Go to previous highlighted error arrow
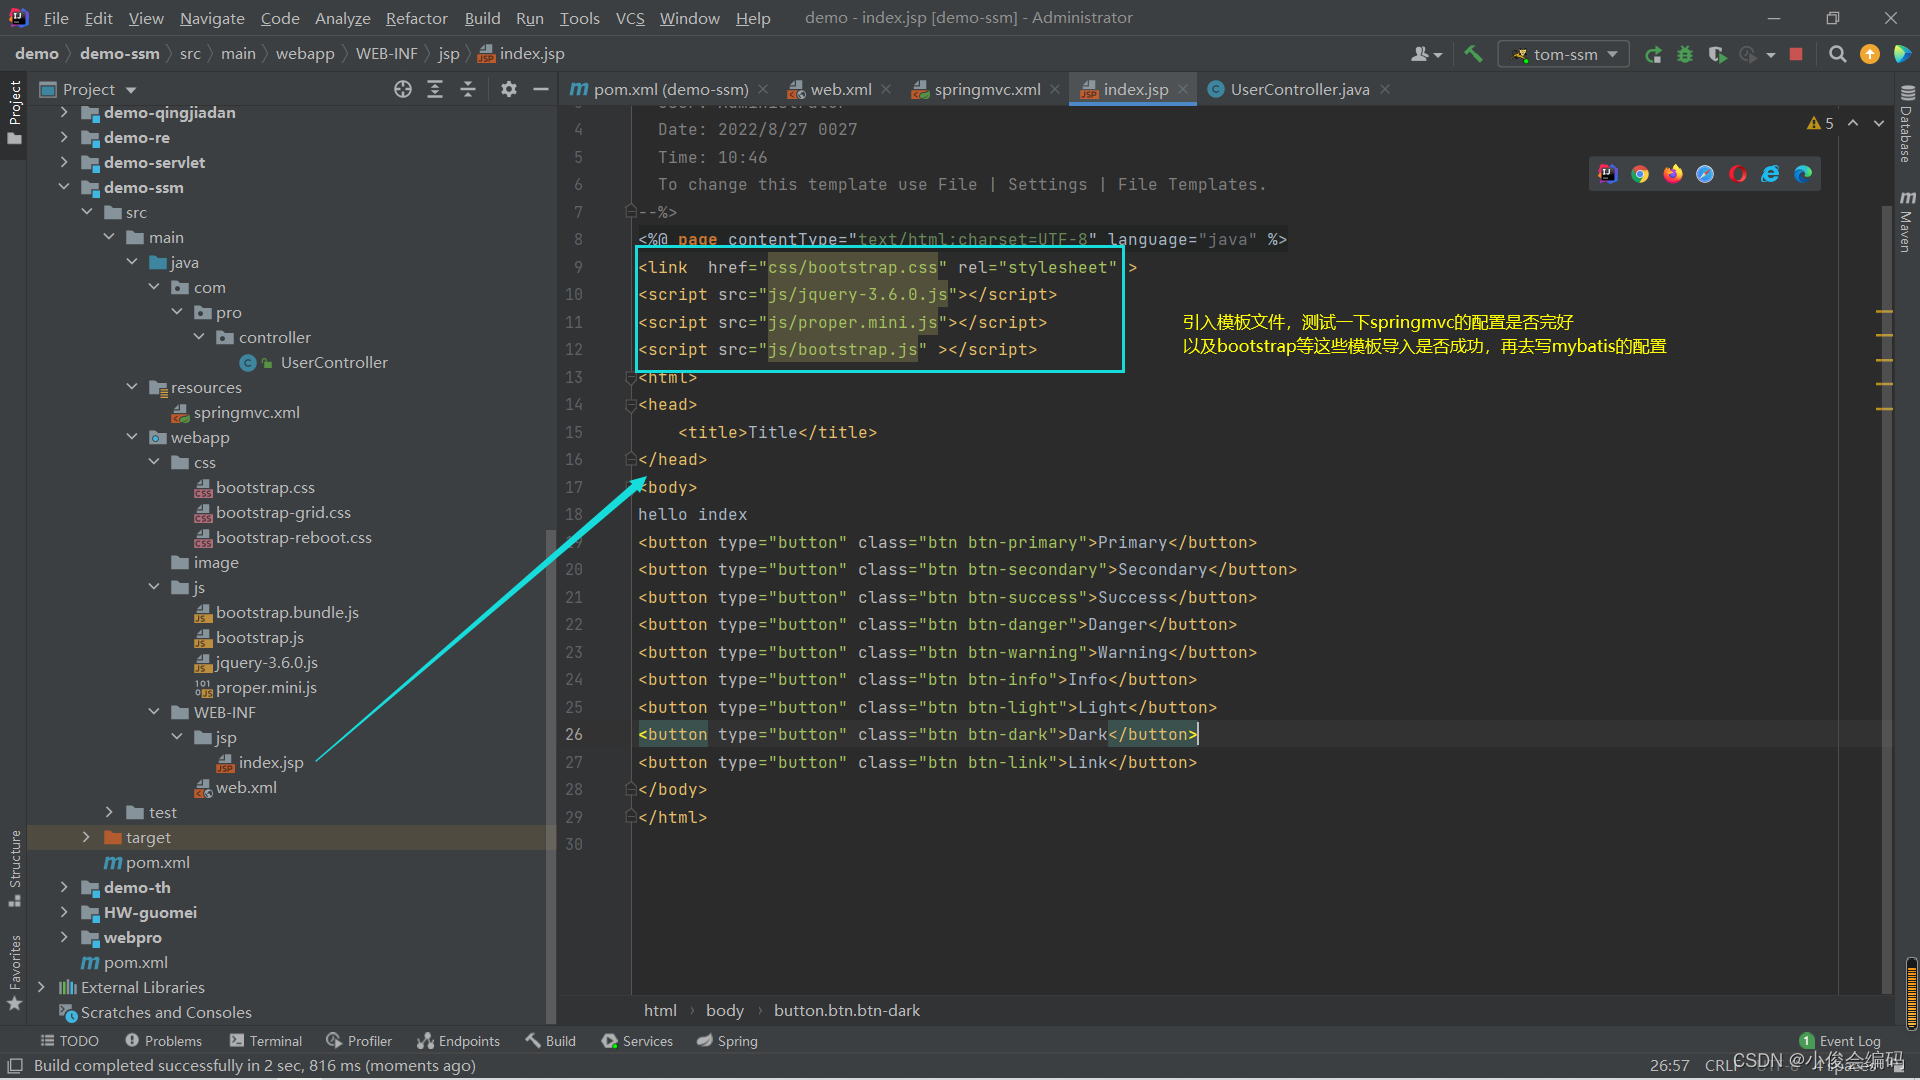The height and width of the screenshot is (1080, 1920). [x=1853, y=123]
